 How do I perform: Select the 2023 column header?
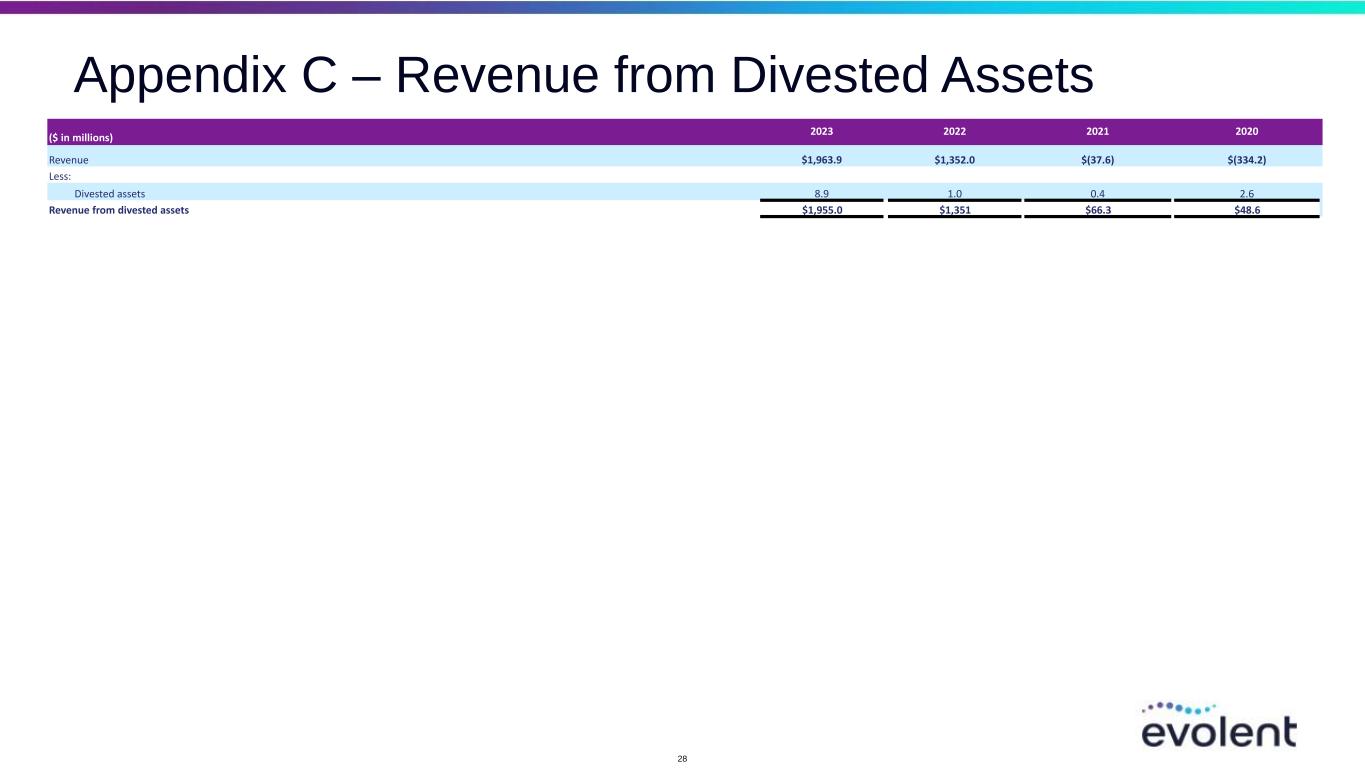[821, 132]
